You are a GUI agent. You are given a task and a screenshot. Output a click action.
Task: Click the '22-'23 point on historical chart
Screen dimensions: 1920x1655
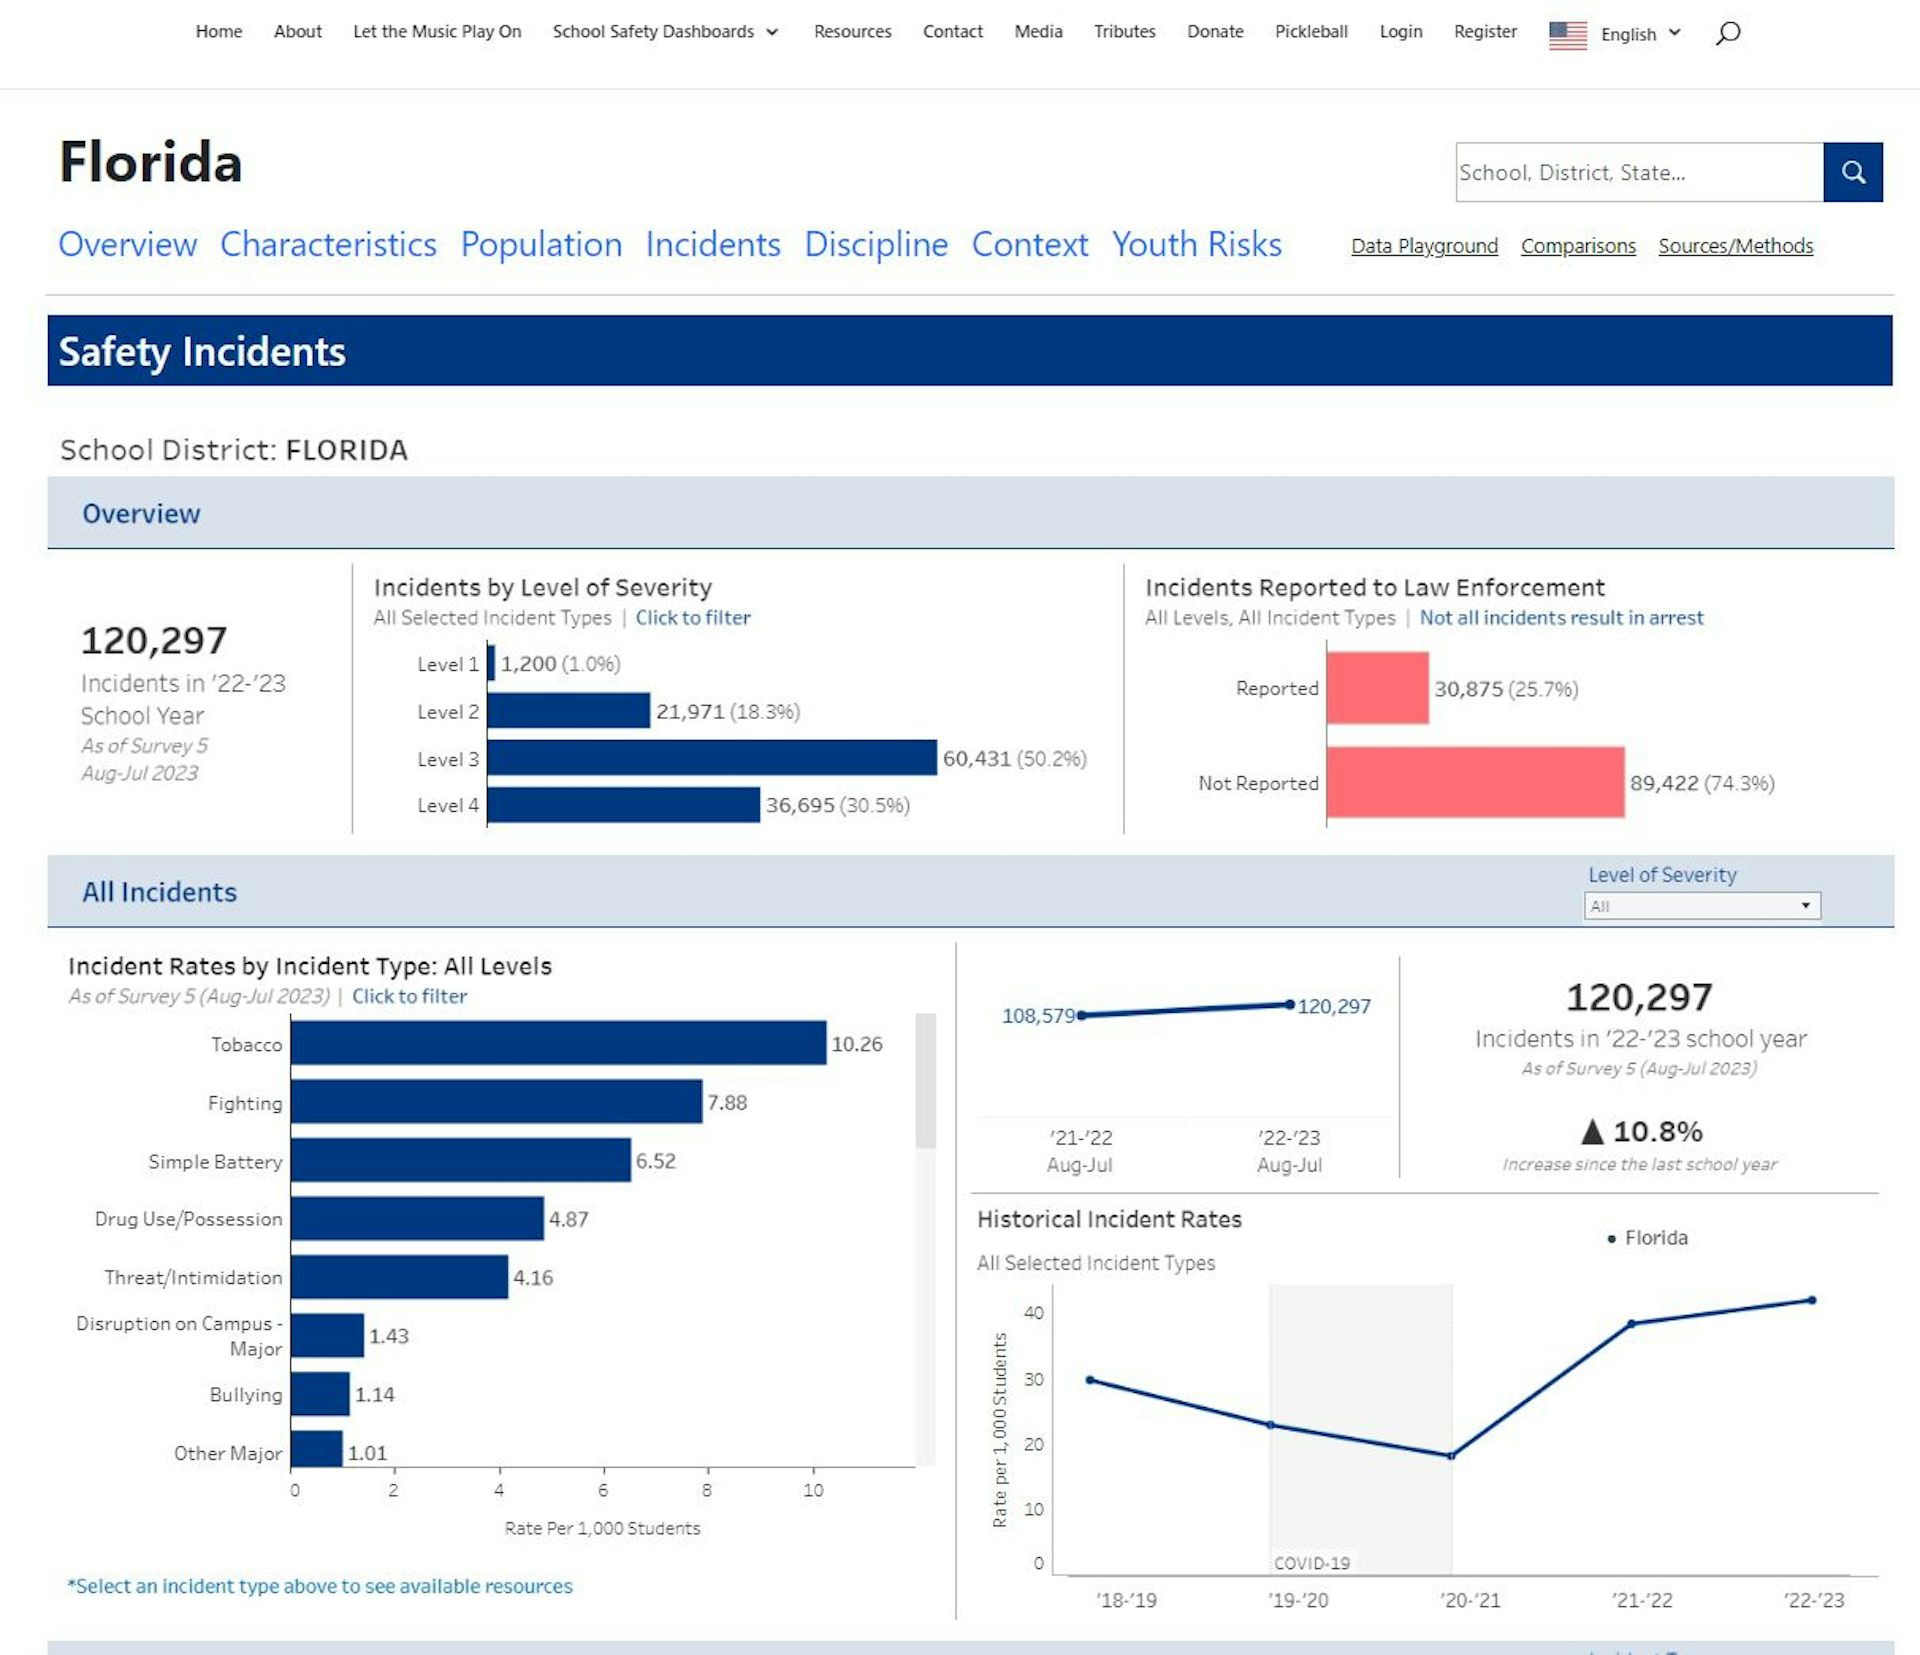pos(1811,1300)
